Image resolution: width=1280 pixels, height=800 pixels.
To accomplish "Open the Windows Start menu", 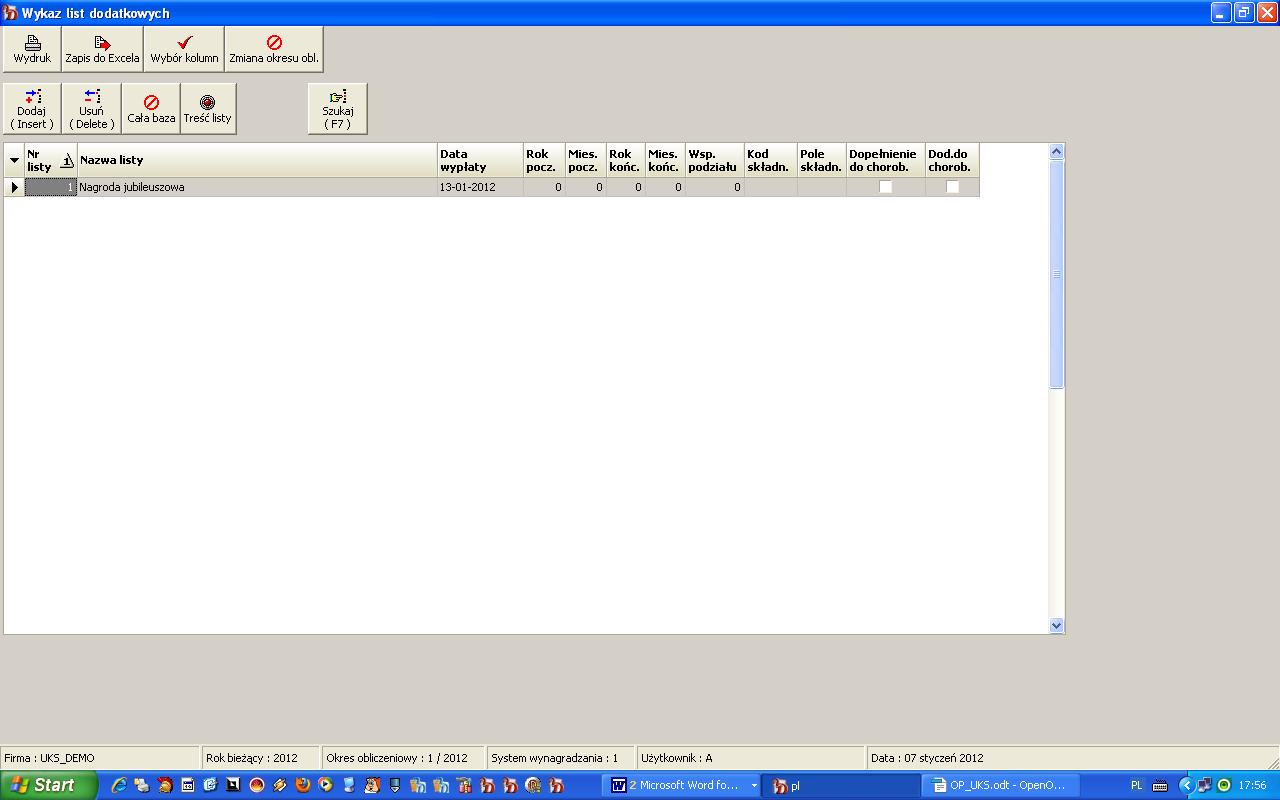I will (48, 786).
